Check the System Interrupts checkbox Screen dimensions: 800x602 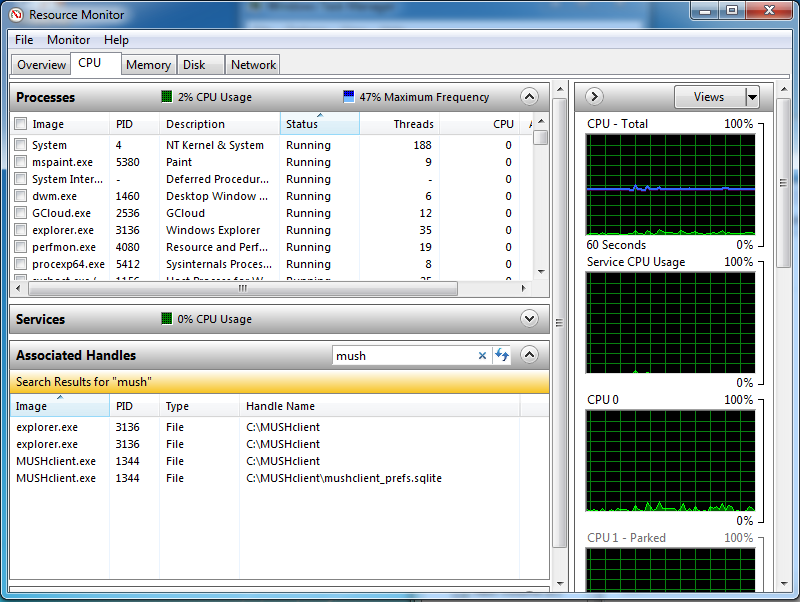21,179
